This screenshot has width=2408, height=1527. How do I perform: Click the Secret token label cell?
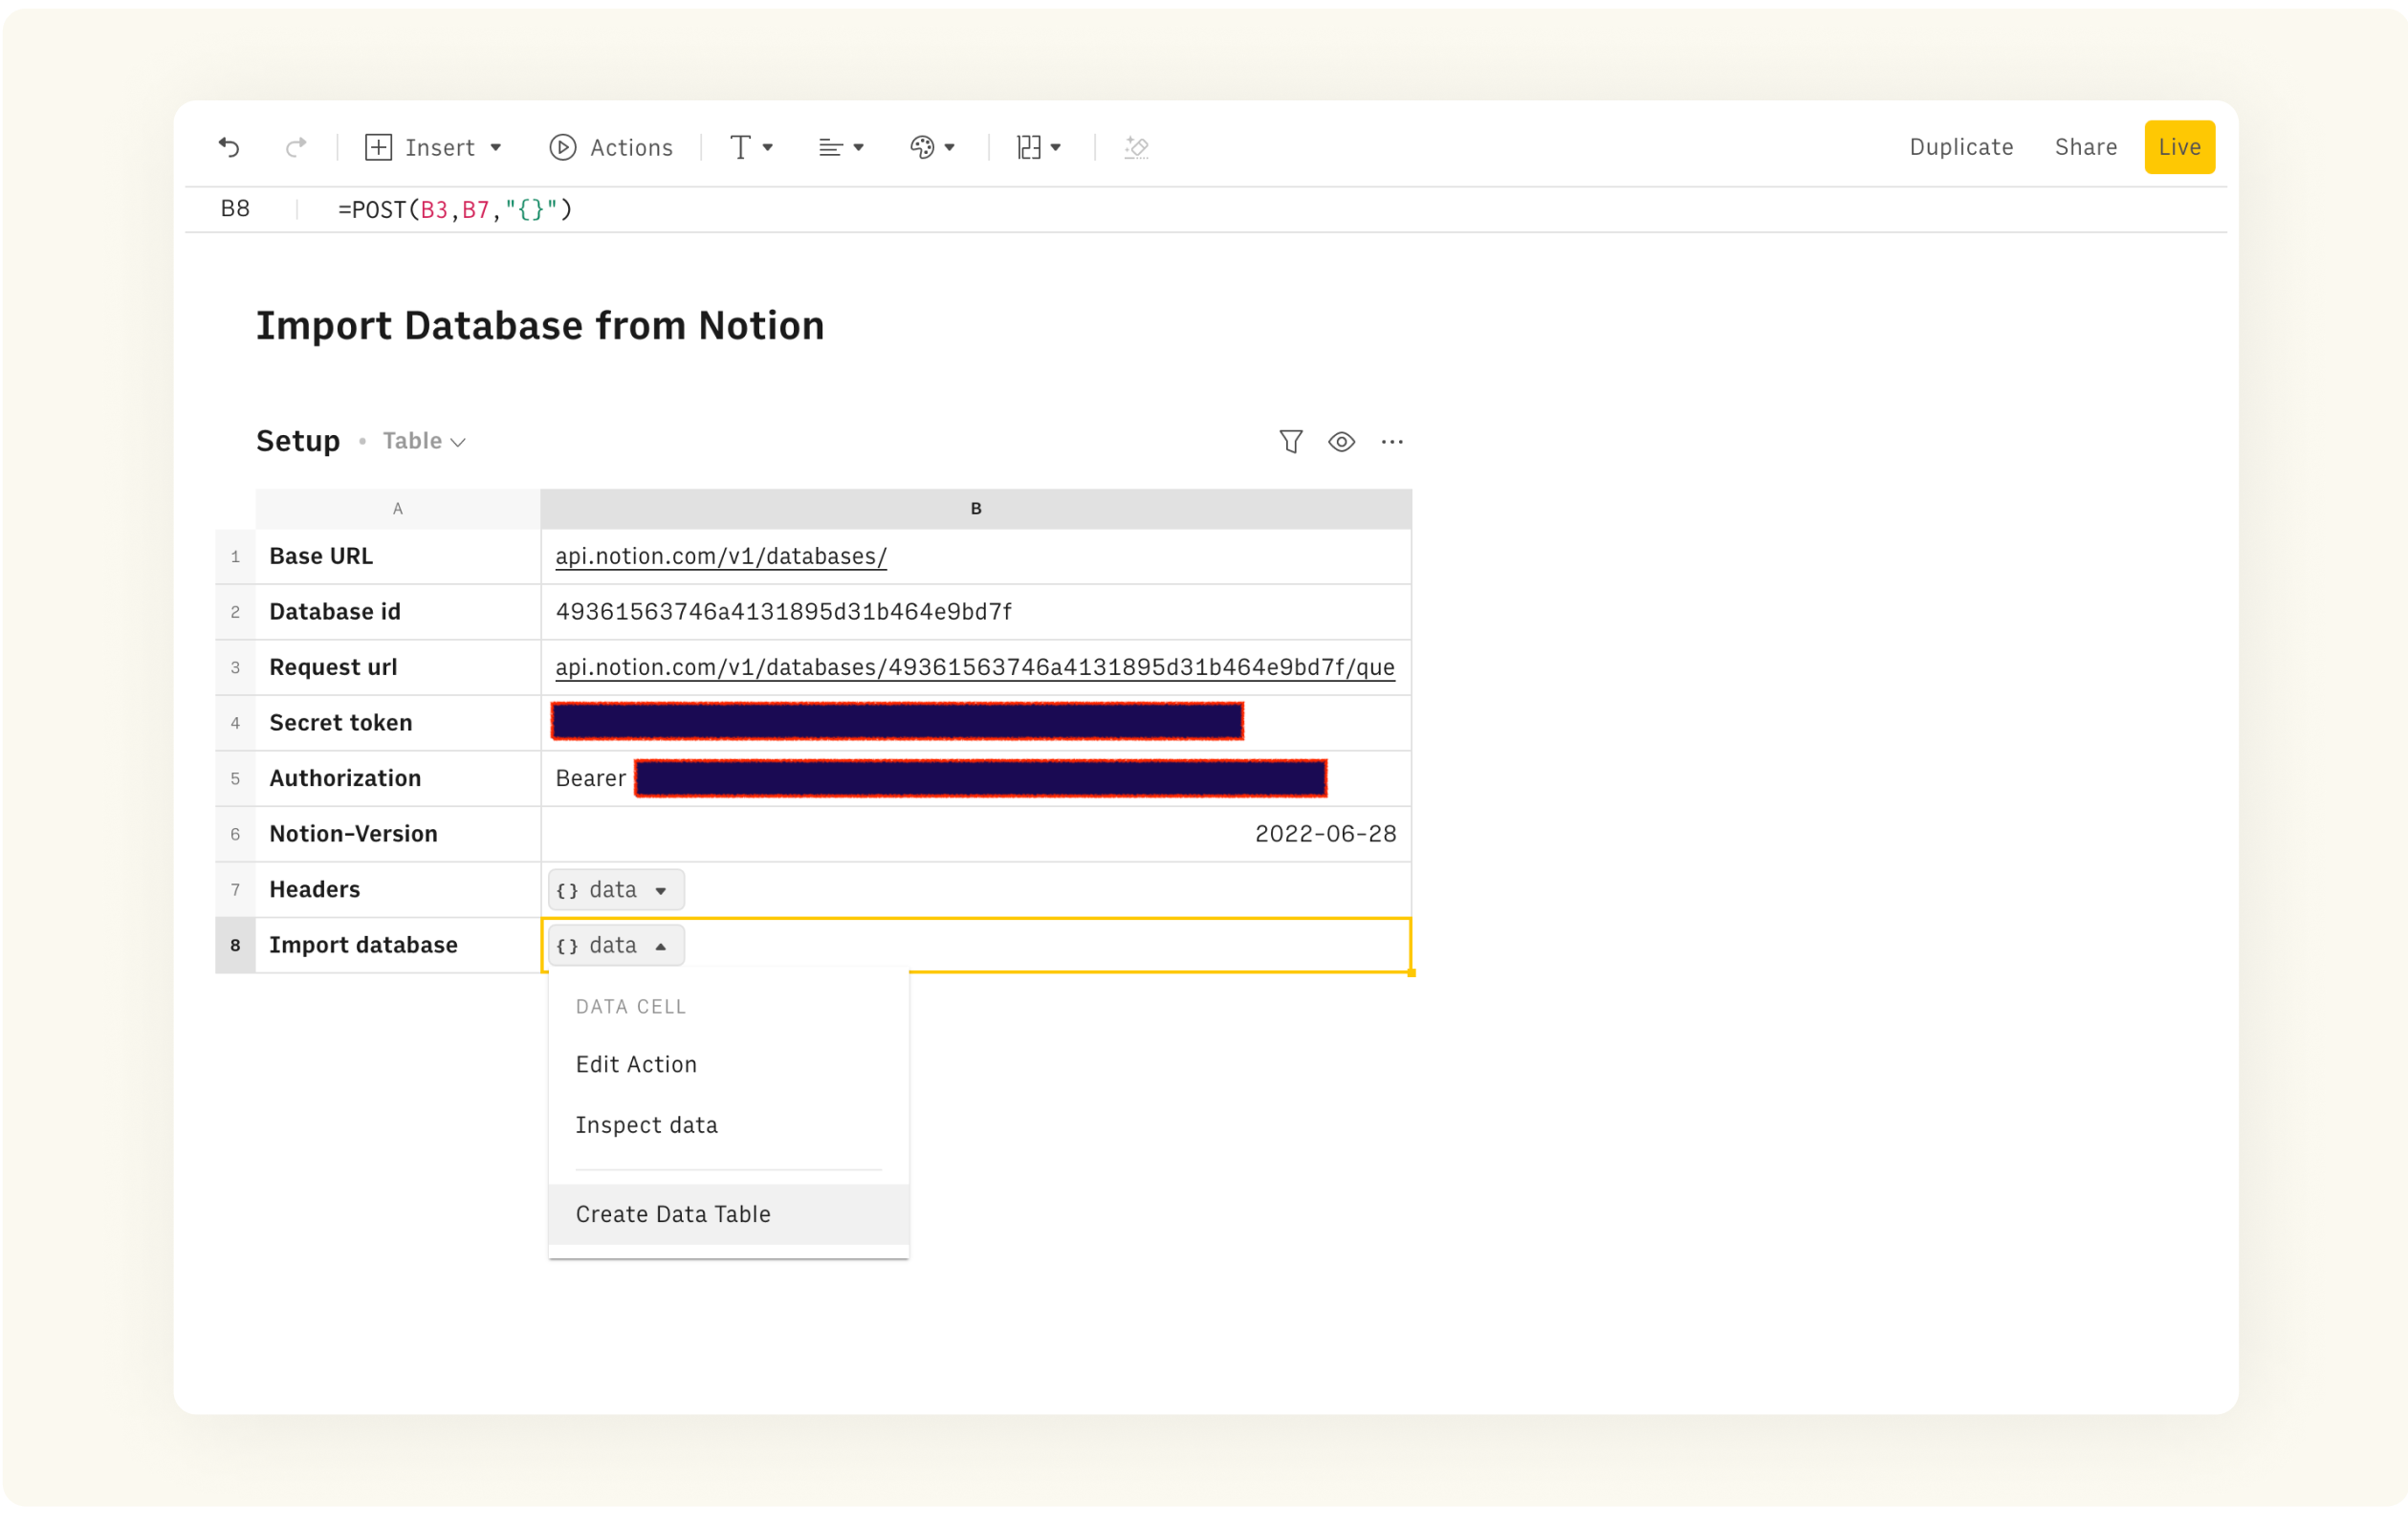click(x=398, y=723)
